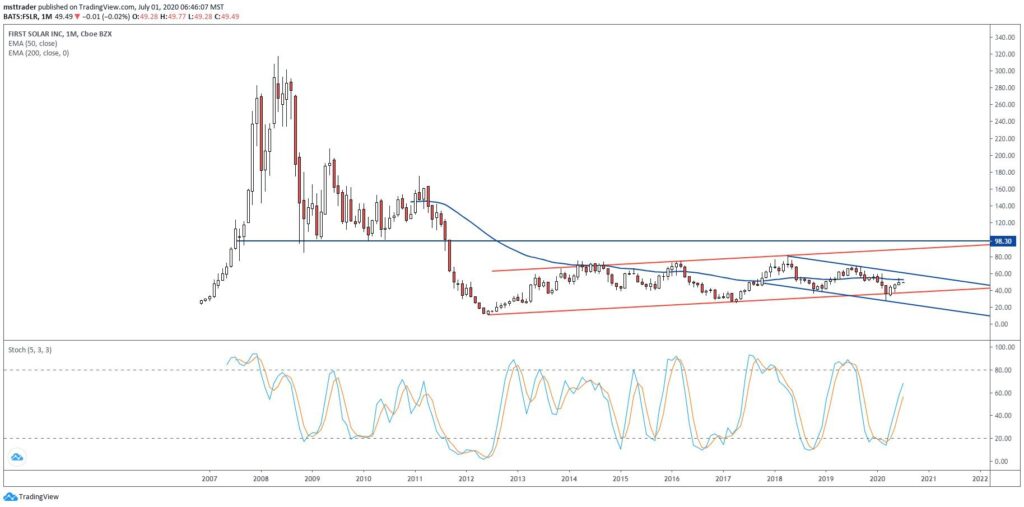Screen dimensions: 1024x507
Task: Click the 40.00 price axis label
Action: pyautogui.click(x=1005, y=291)
